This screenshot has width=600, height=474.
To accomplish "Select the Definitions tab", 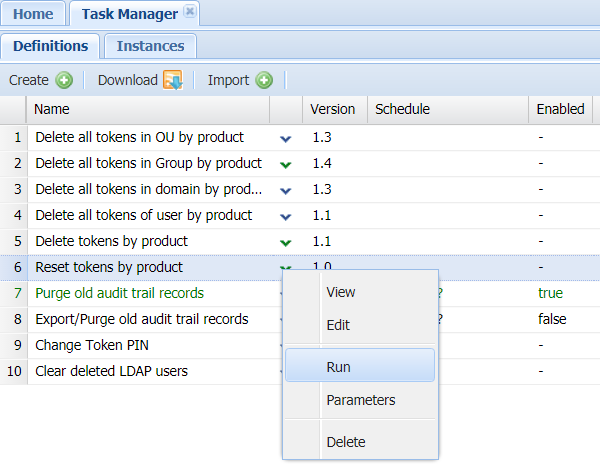I will click(50, 46).
